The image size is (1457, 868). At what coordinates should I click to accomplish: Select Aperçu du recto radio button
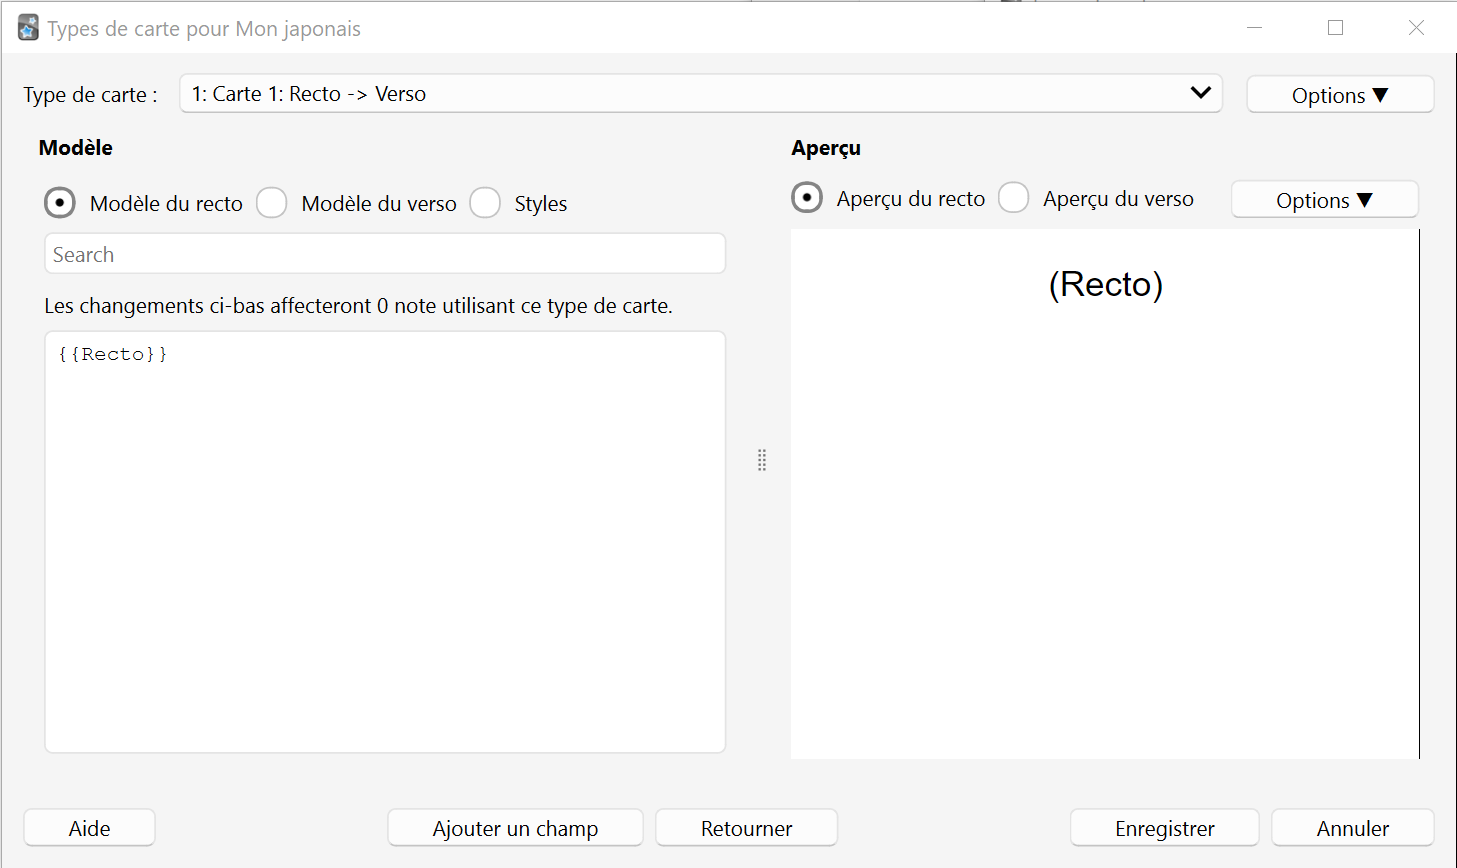click(807, 198)
